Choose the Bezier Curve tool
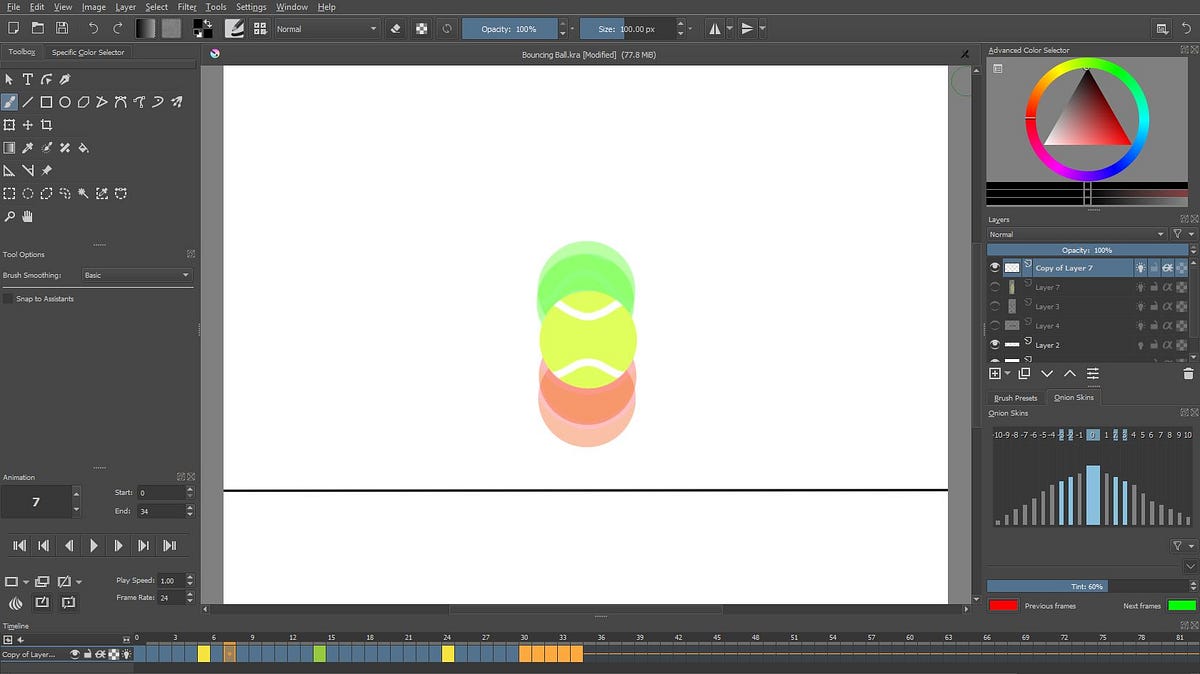The height and width of the screenshot is (674, 1200). 121,102
